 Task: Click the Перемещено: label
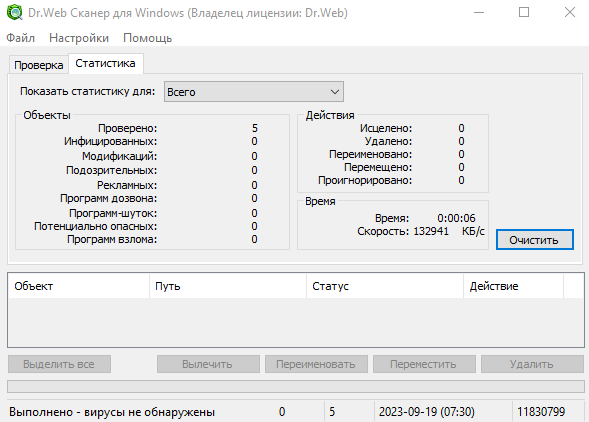point(378,167)
